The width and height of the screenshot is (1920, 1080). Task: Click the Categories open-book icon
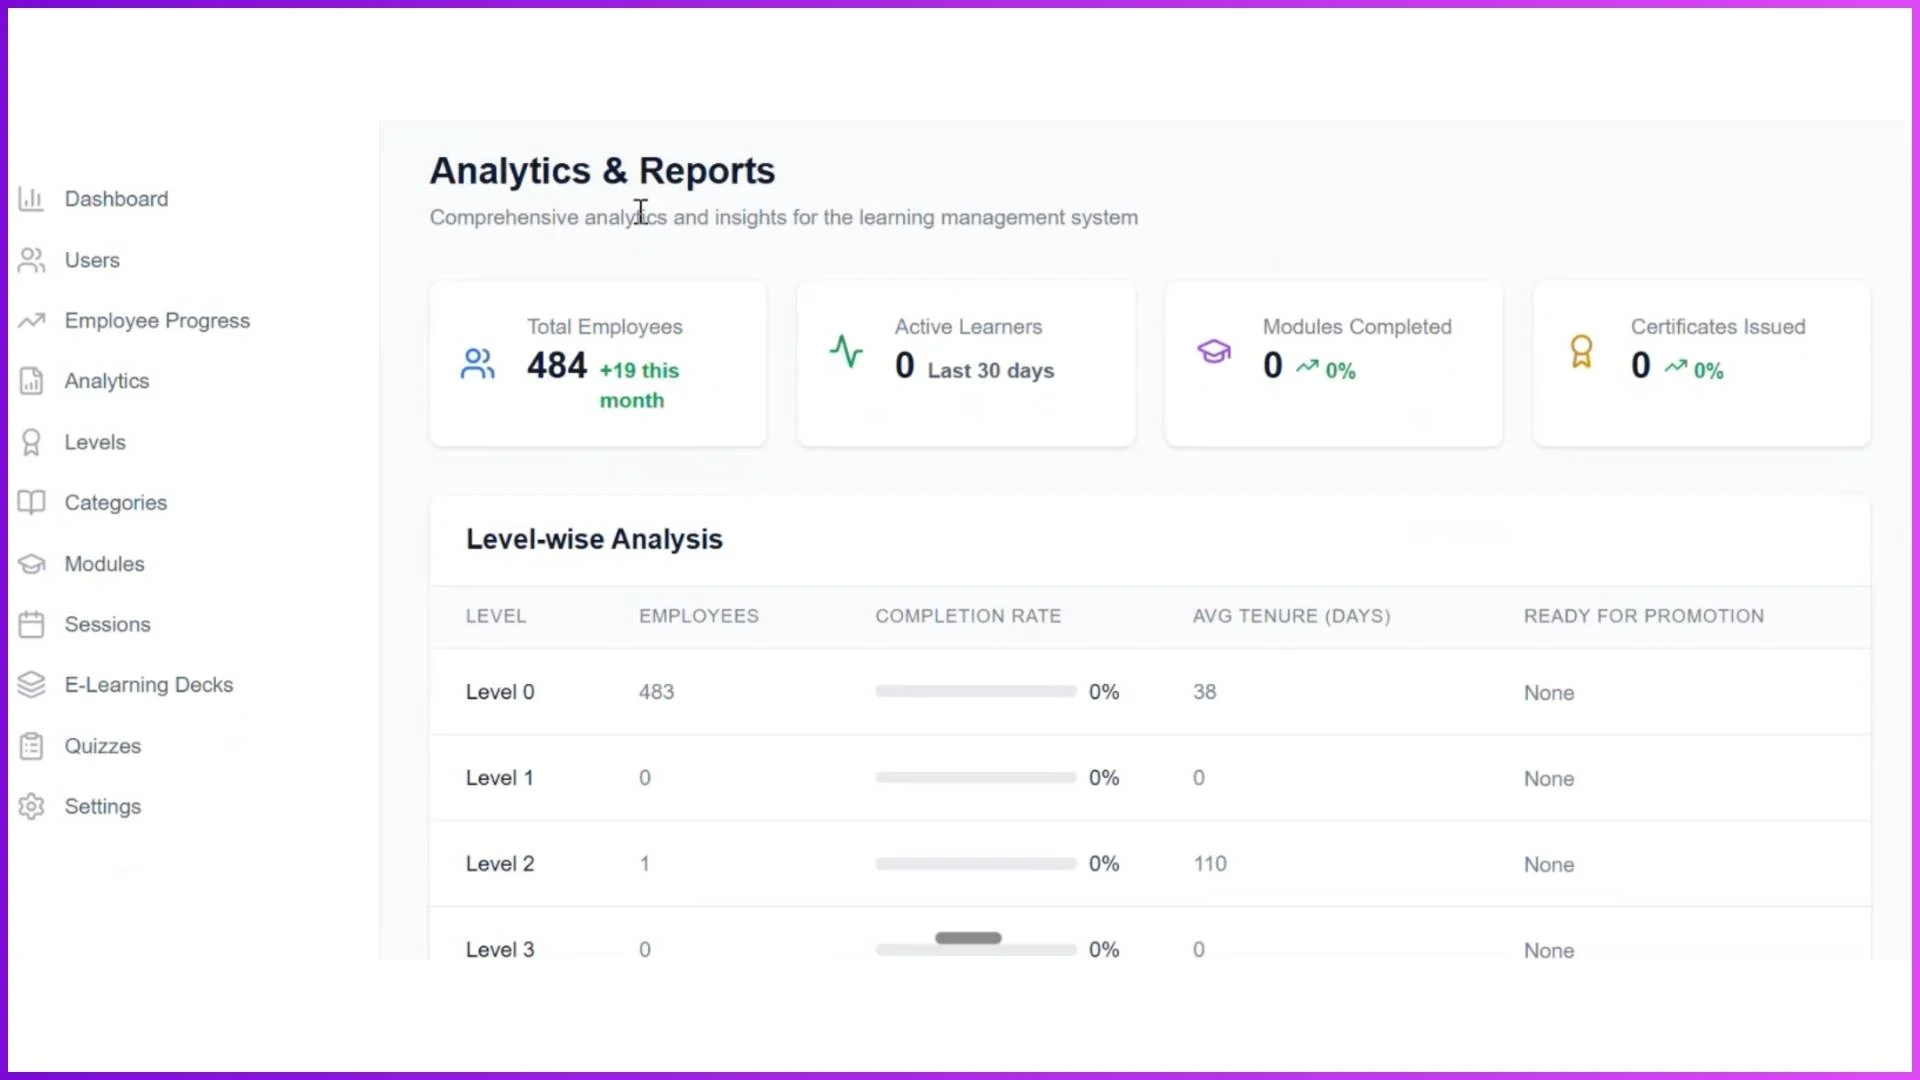click(31, 502)
